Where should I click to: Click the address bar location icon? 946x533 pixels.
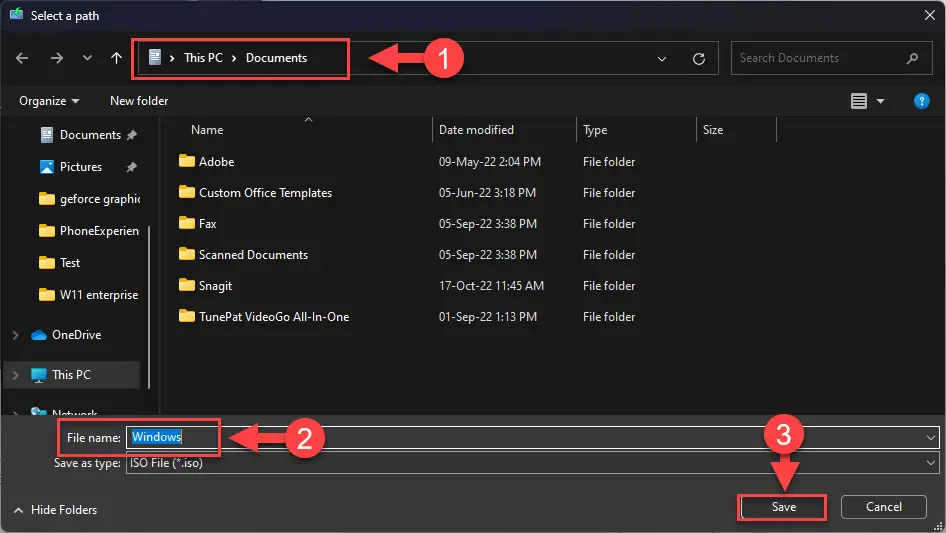(x=155, y=57)
